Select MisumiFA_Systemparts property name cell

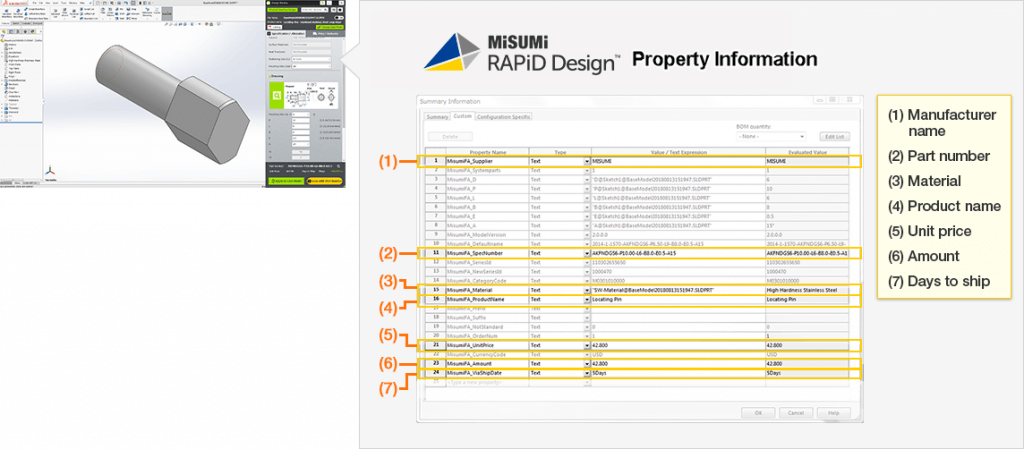click(x=487, y=170)
